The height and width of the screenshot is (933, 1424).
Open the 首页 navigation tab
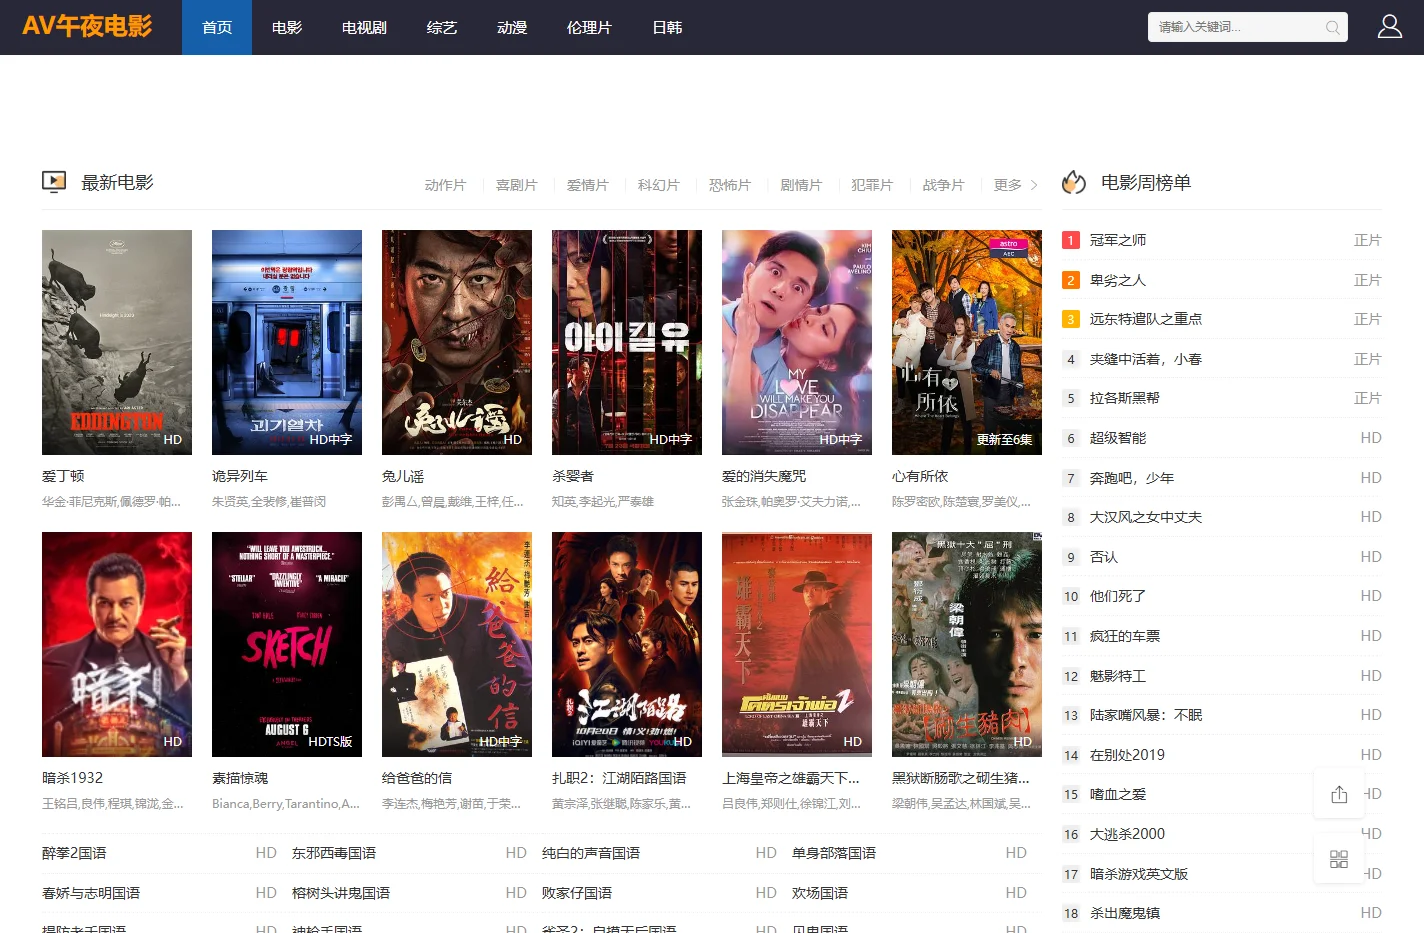(217, 27)
